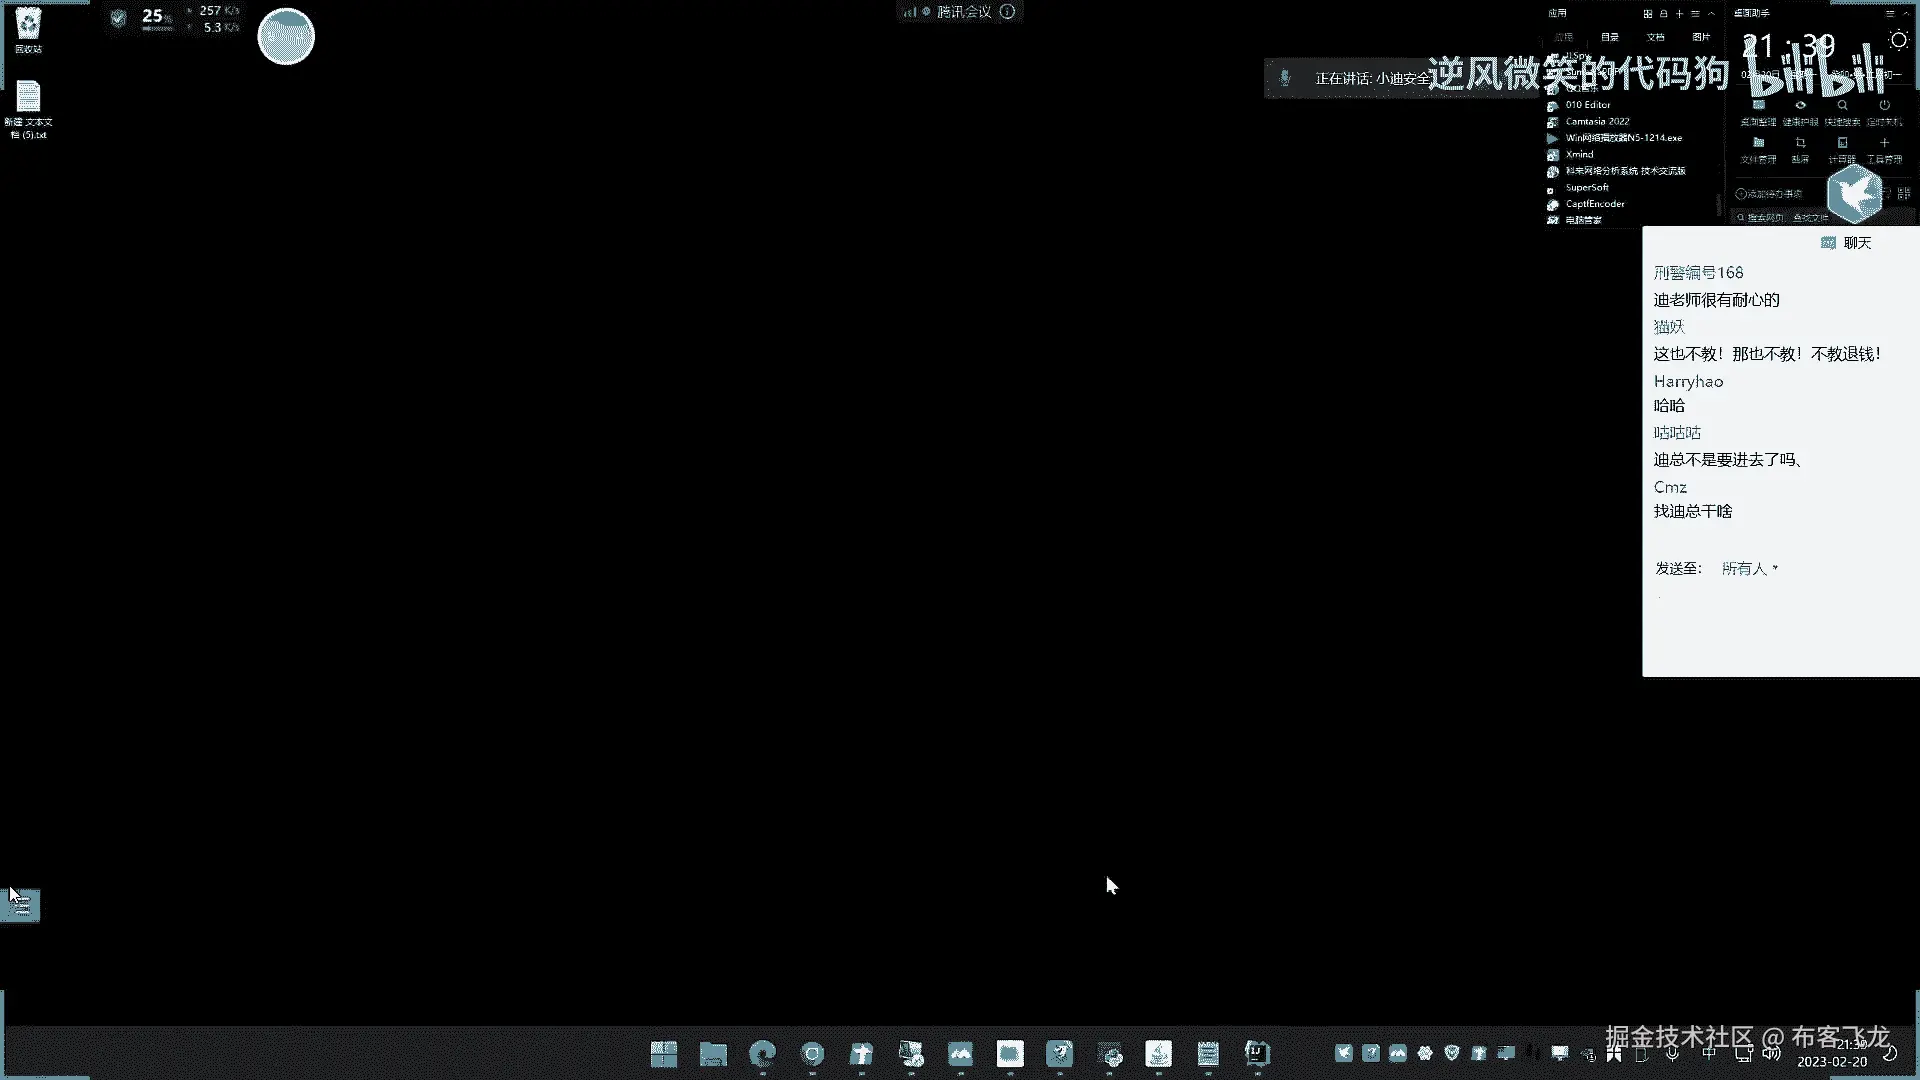Collapse the 应用 panel with chevron
Viewport: 1920px width, 1080px height.
(x=1711, y=14)
